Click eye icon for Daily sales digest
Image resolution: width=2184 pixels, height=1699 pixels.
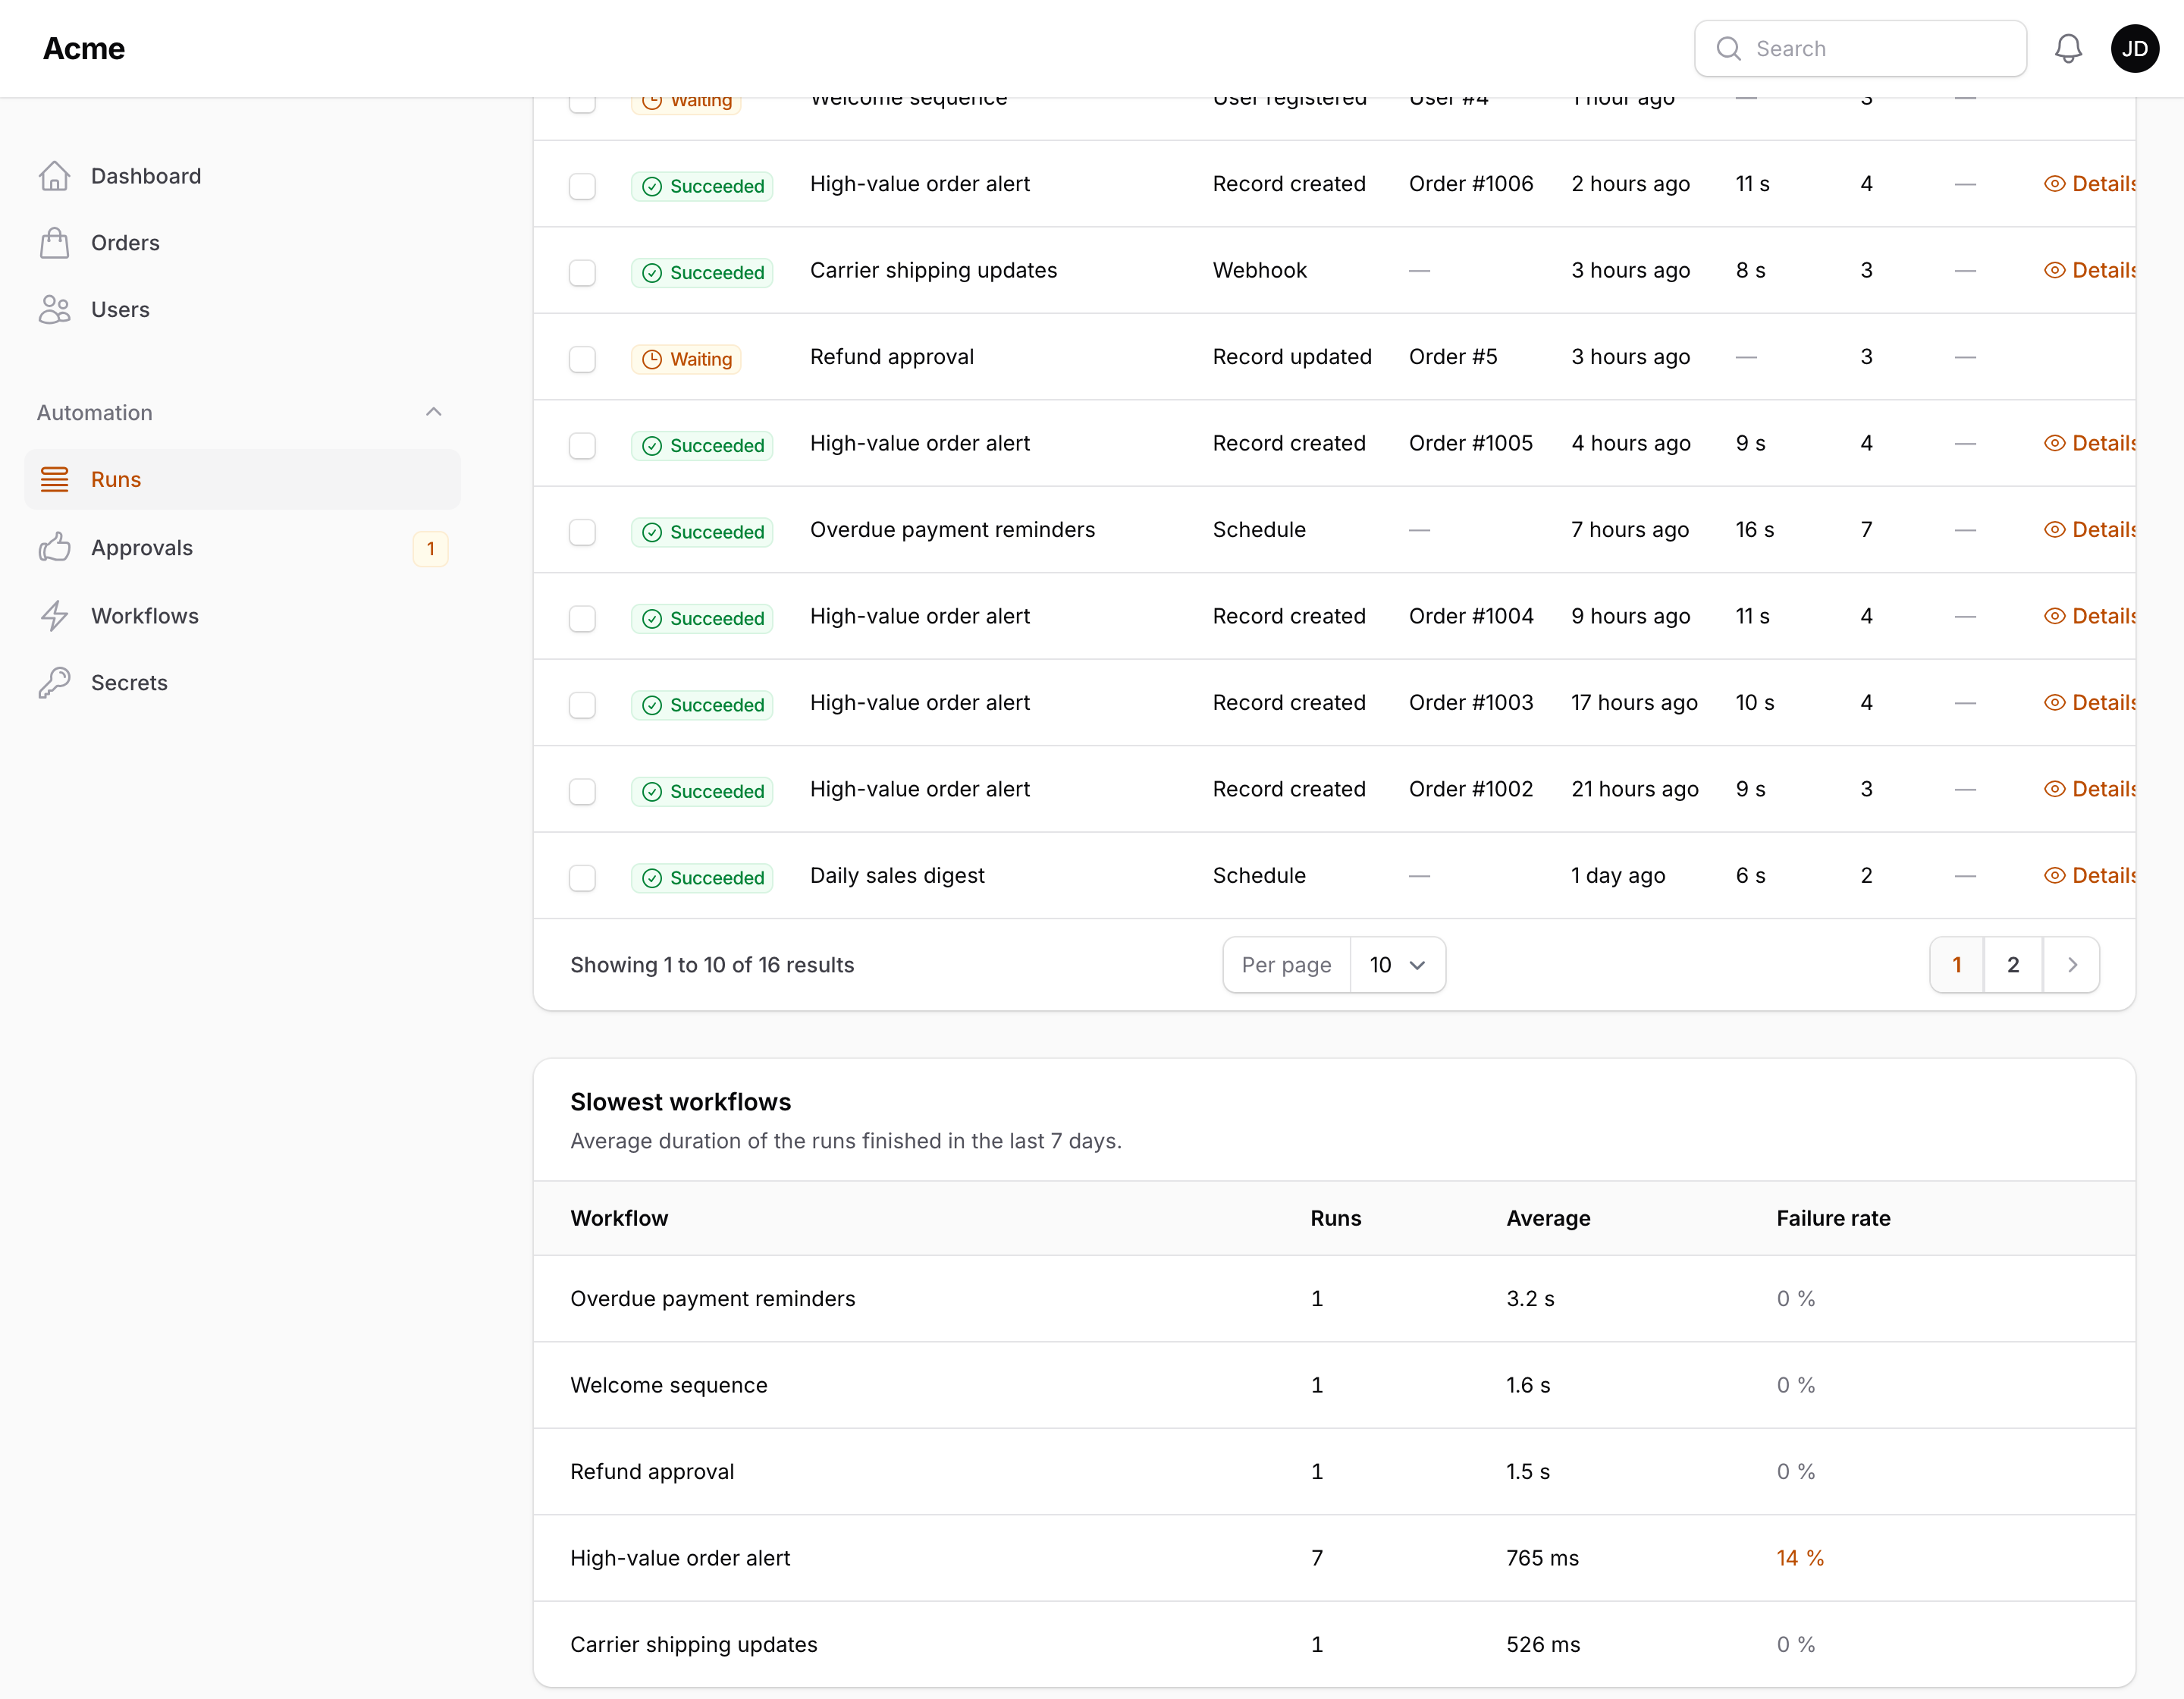[x=2055, y=876]
